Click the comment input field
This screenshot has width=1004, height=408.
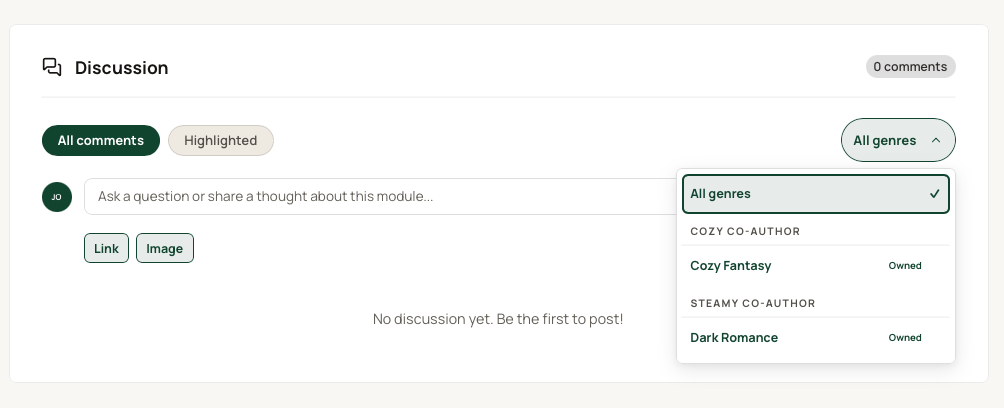click(x=380, y=197)
